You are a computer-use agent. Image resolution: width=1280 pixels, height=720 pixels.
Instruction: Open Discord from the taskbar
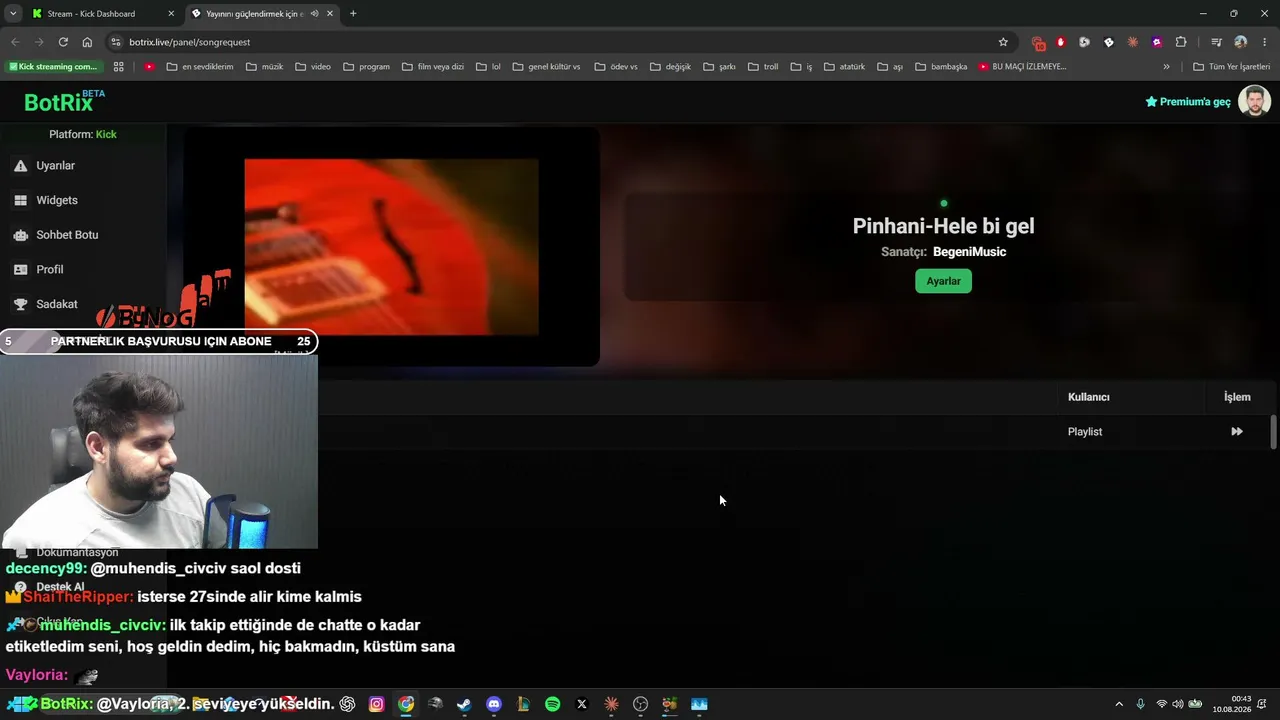pos(494,704)
